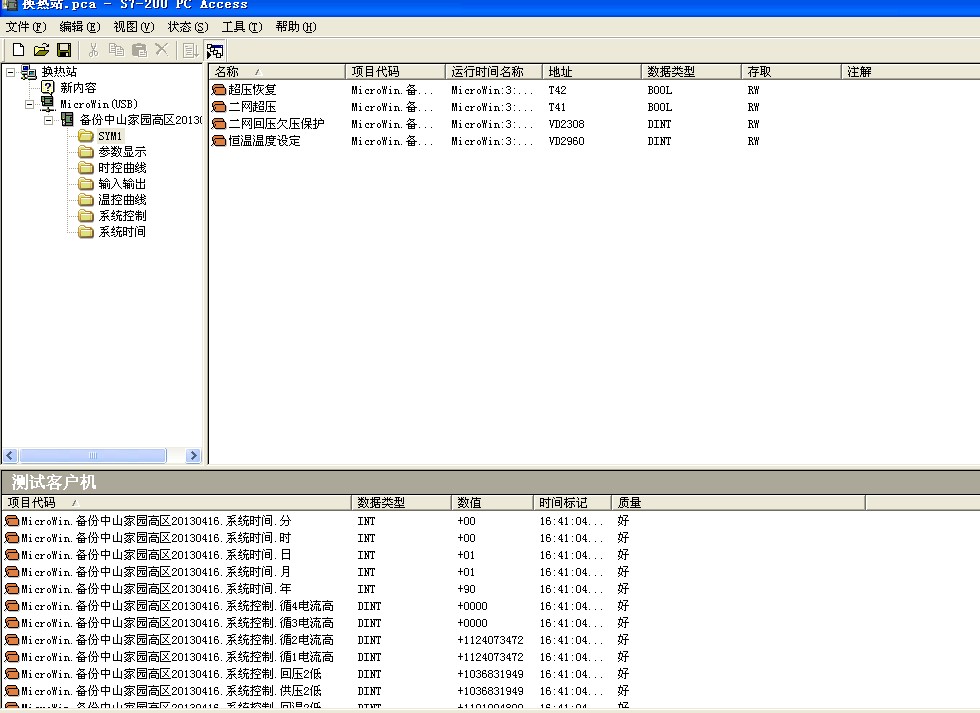The width and height of the screenshot is (980, 713).
Task: Open the 文件(F) menu
Action: tap(26, 27)
